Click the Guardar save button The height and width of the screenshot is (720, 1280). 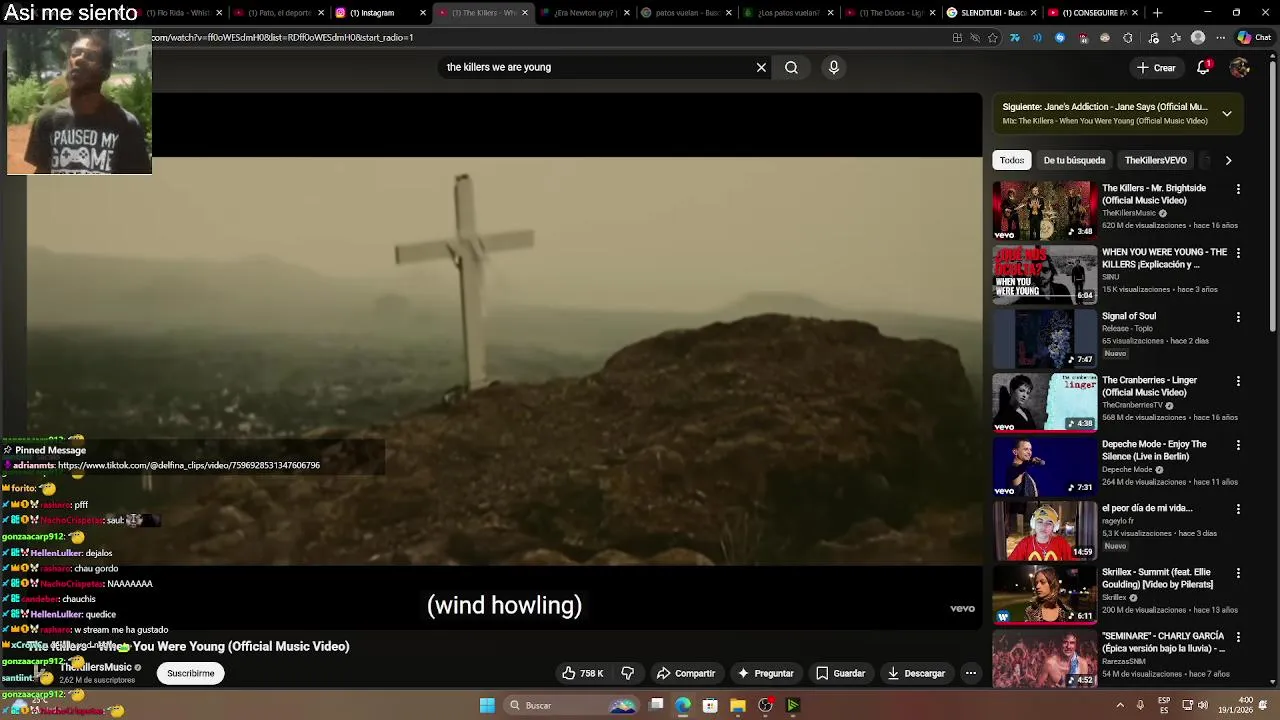pyautogui.click(x=839, y=673)
